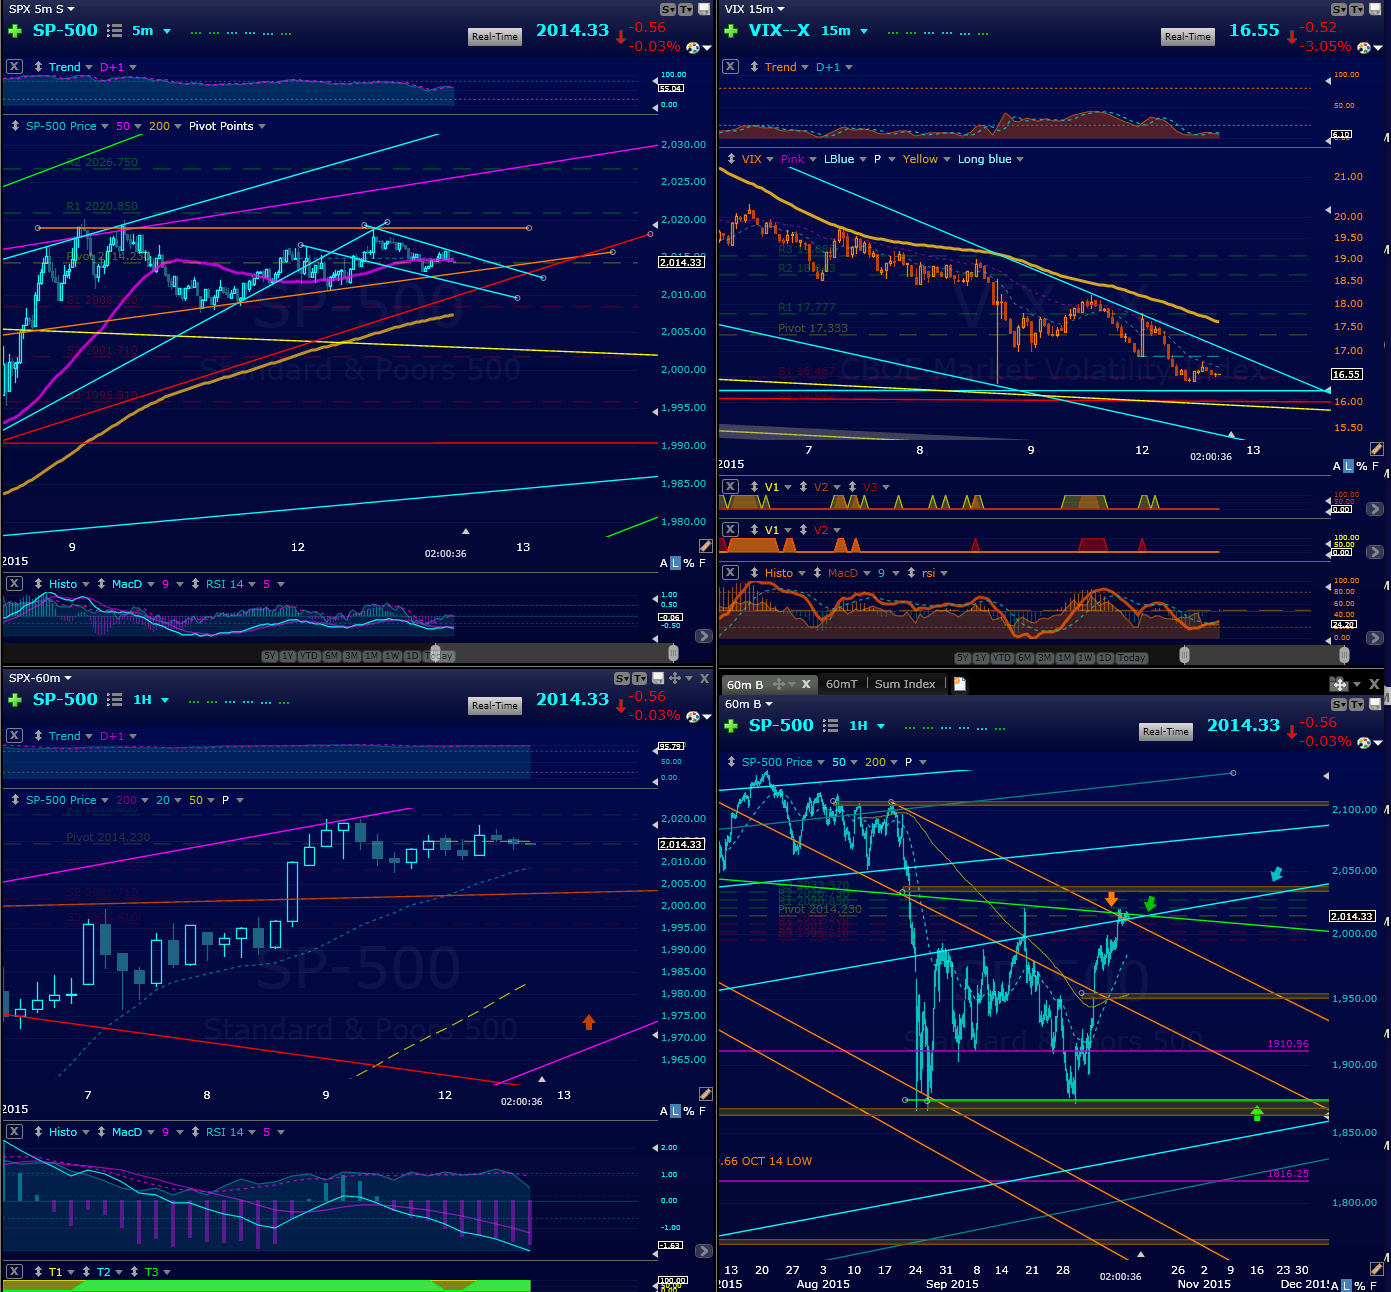Toggle the A (auto) scale on the VIX chart
The width and height of the screenshot is (1391, 1292).
tap(1336, 466)
